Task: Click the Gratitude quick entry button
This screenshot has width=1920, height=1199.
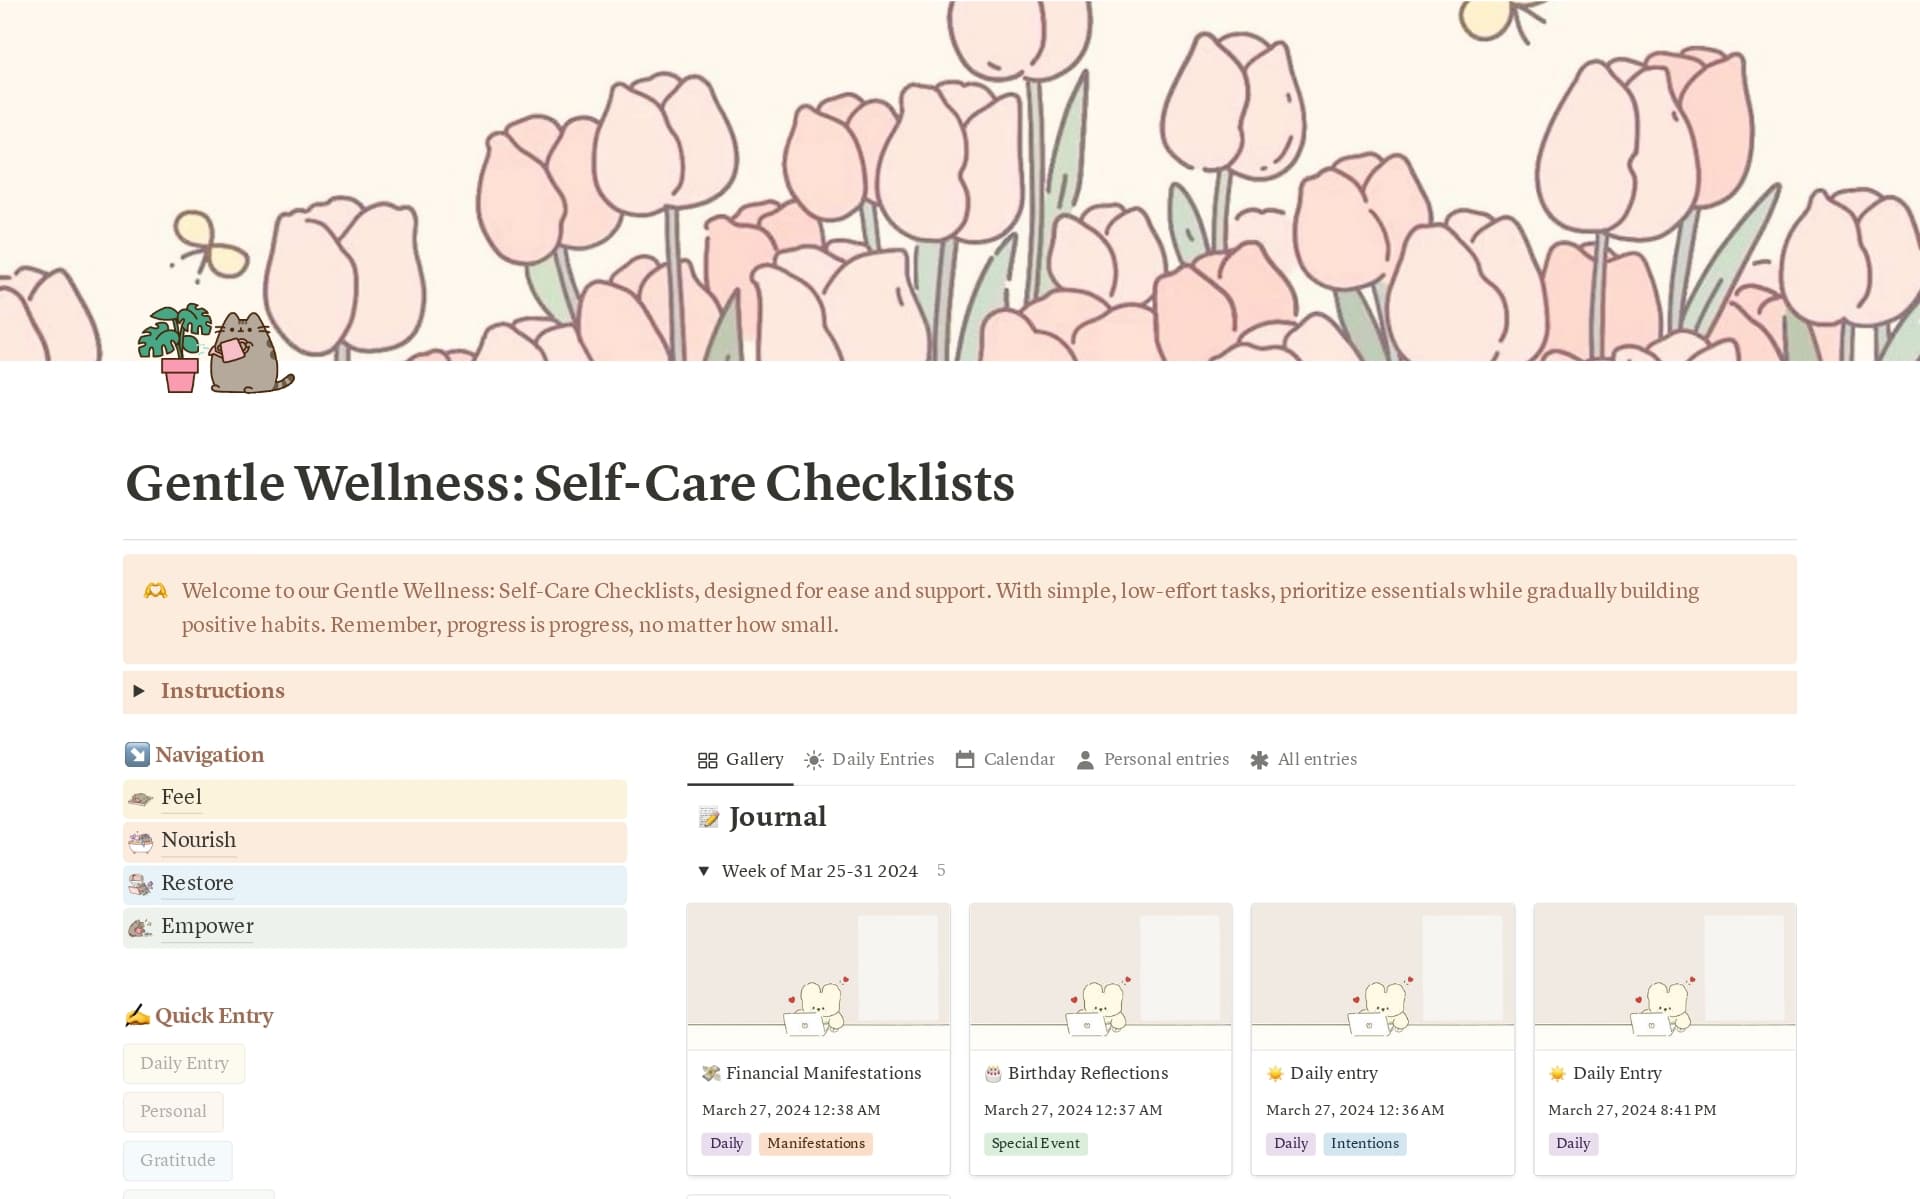Action: tap(177, 1160)
